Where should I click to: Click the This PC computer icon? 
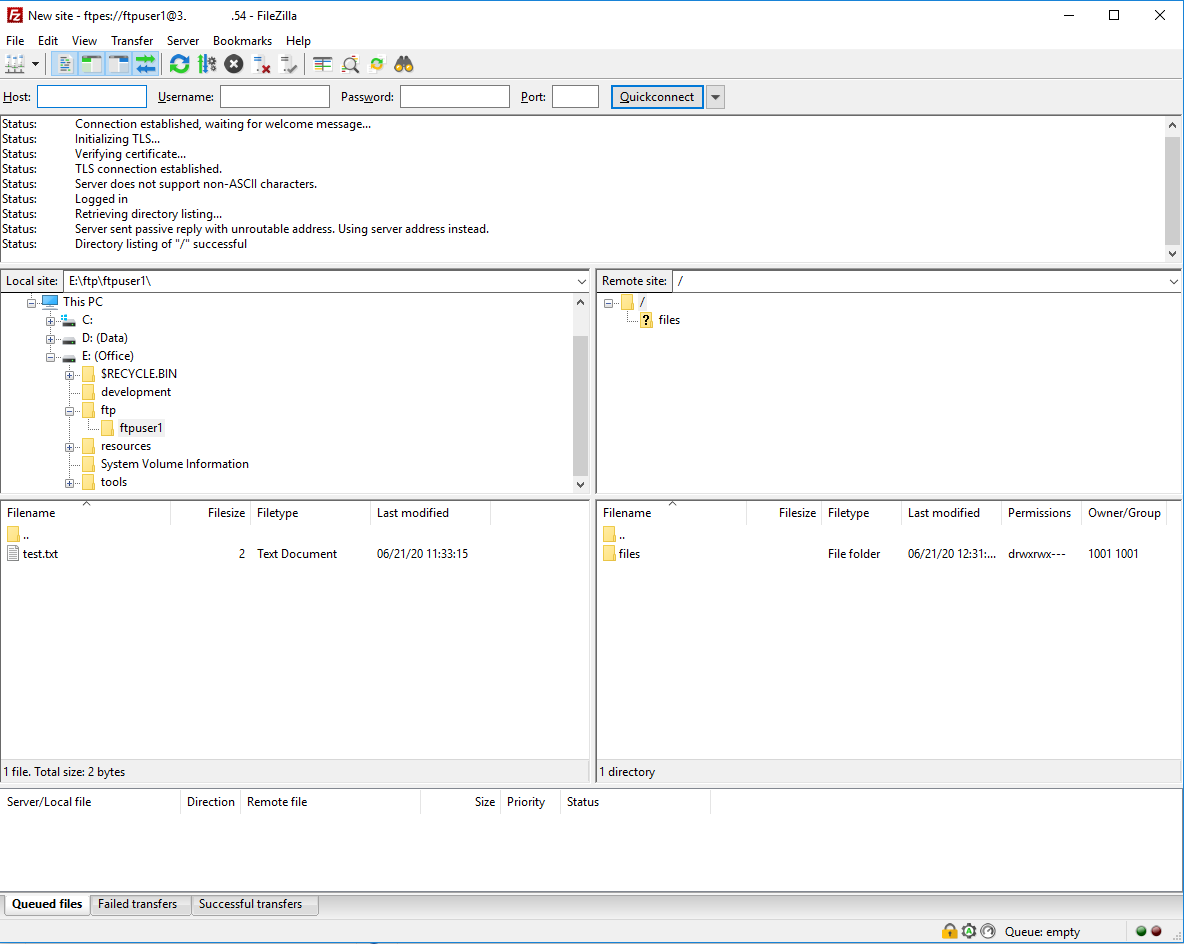pyautogui.click(x=50, y=301)
